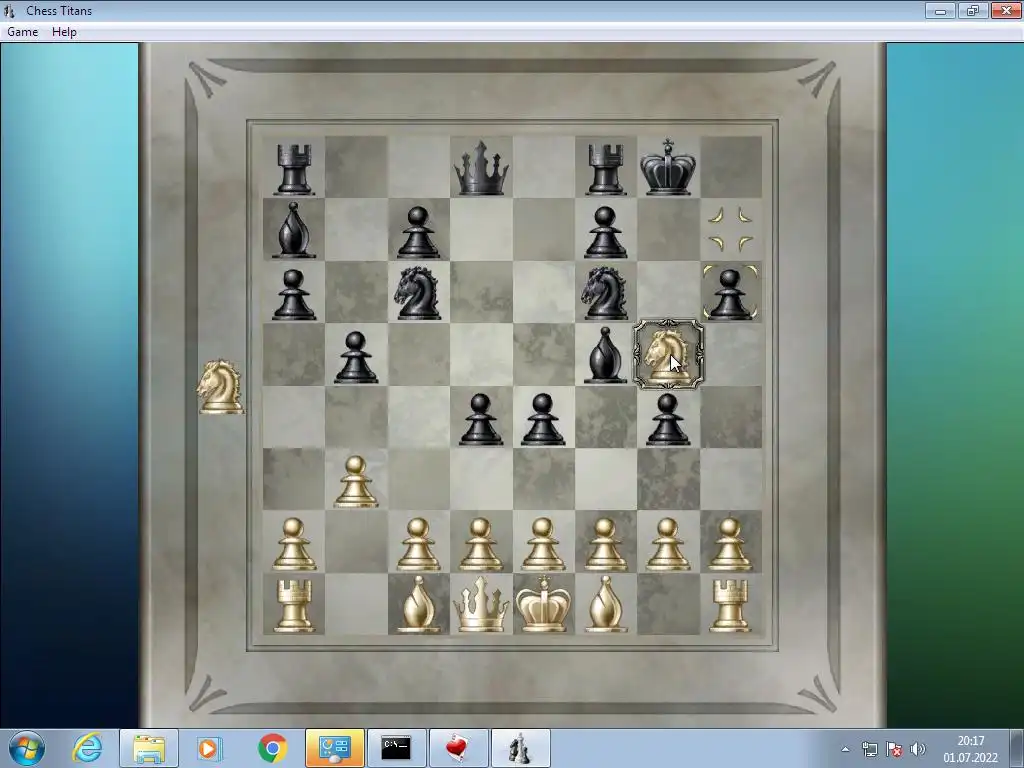Click the black knight on f6
This screenshot has height=768, width=1024.
[x=605, y=293]
